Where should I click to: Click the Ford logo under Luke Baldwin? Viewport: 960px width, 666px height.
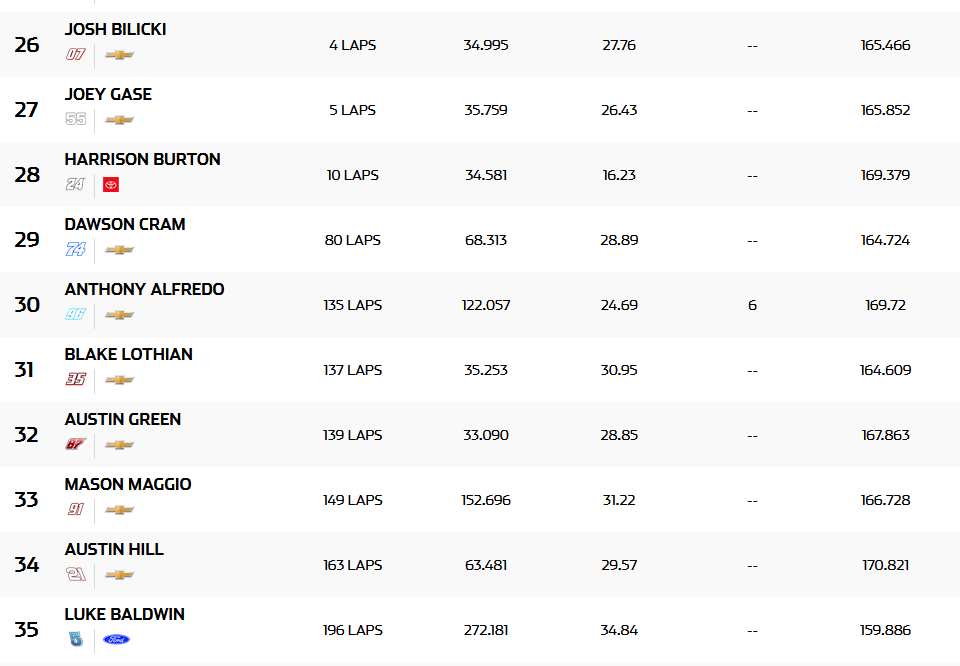pos(116,639)
